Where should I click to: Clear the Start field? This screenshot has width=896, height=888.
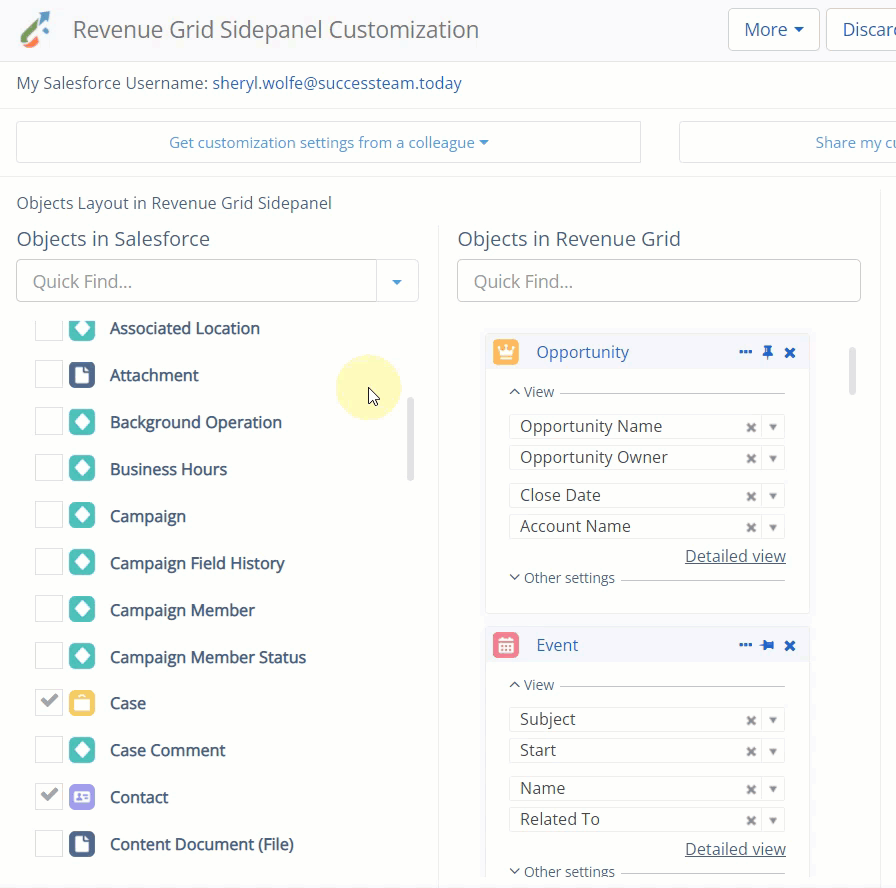pyautogui.click(x=751, y=751)
